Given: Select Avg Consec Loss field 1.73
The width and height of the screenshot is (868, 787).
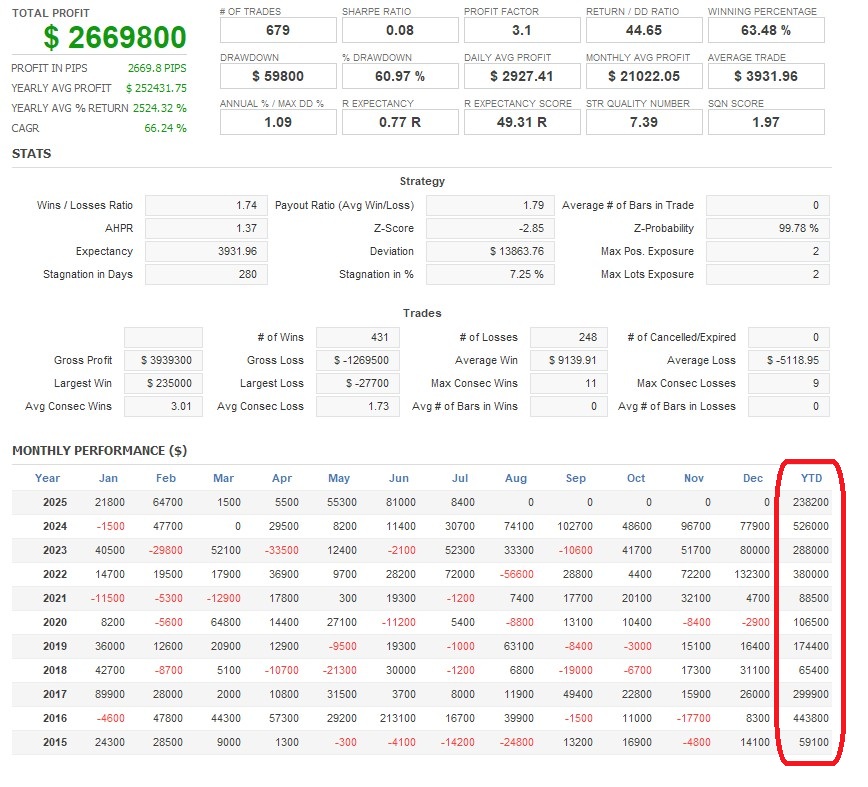Looking at the screenshot, I should 358,407.
